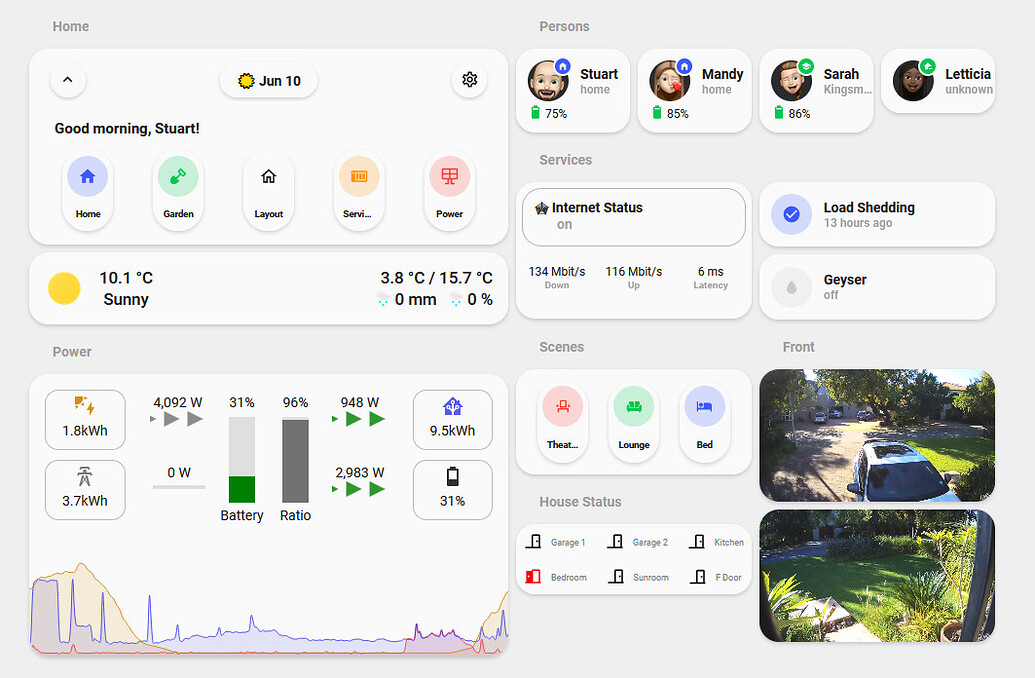
Task: Toggle the Internet Status service
Action: tap(633, 216)
